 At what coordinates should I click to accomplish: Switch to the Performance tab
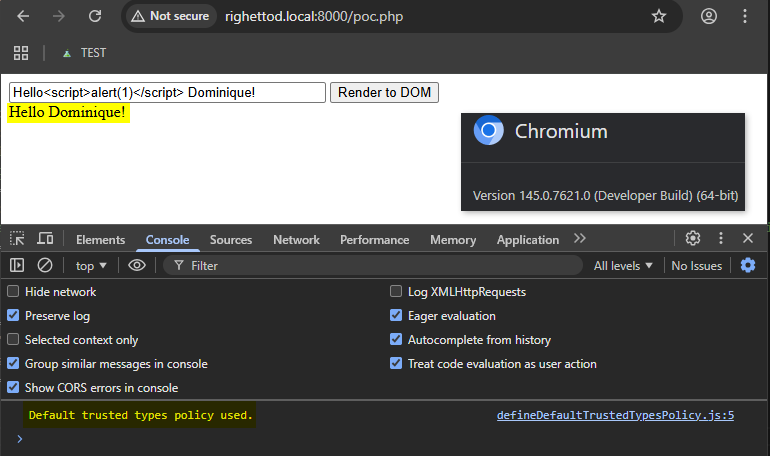[x=374, y=240]
